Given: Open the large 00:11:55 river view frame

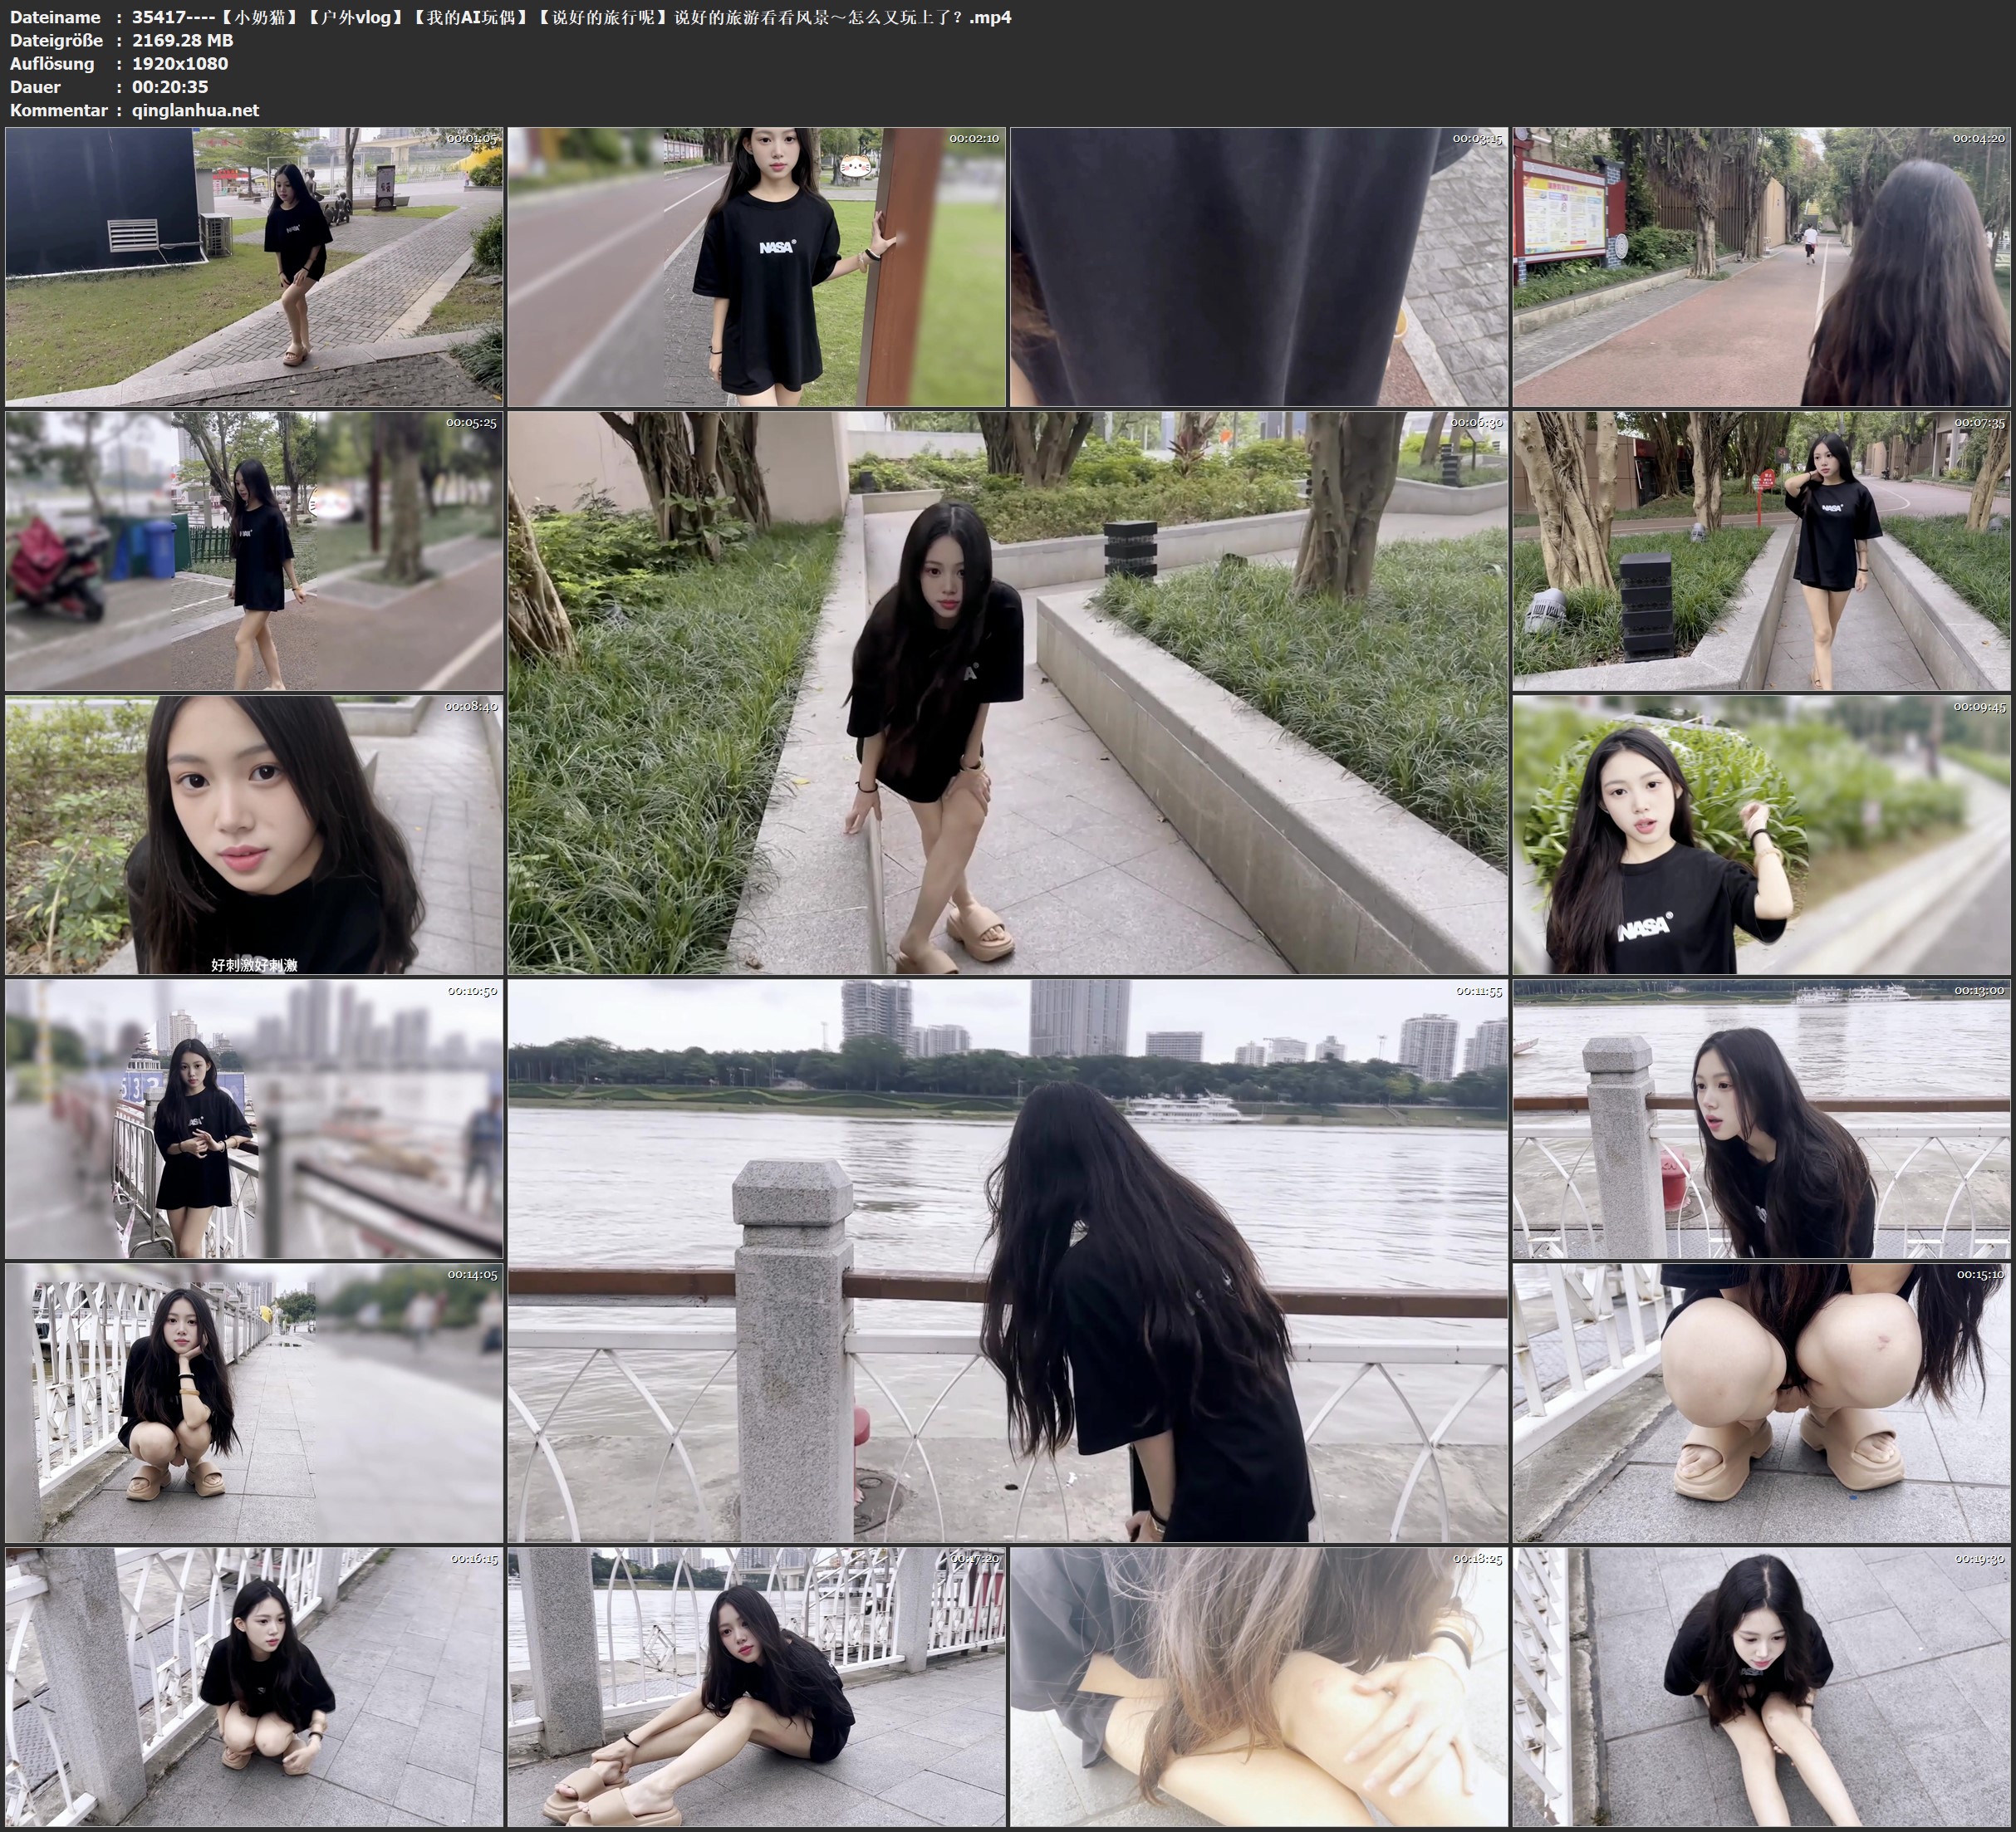Looking at the screenshot, I should tap(1007, 1260).
